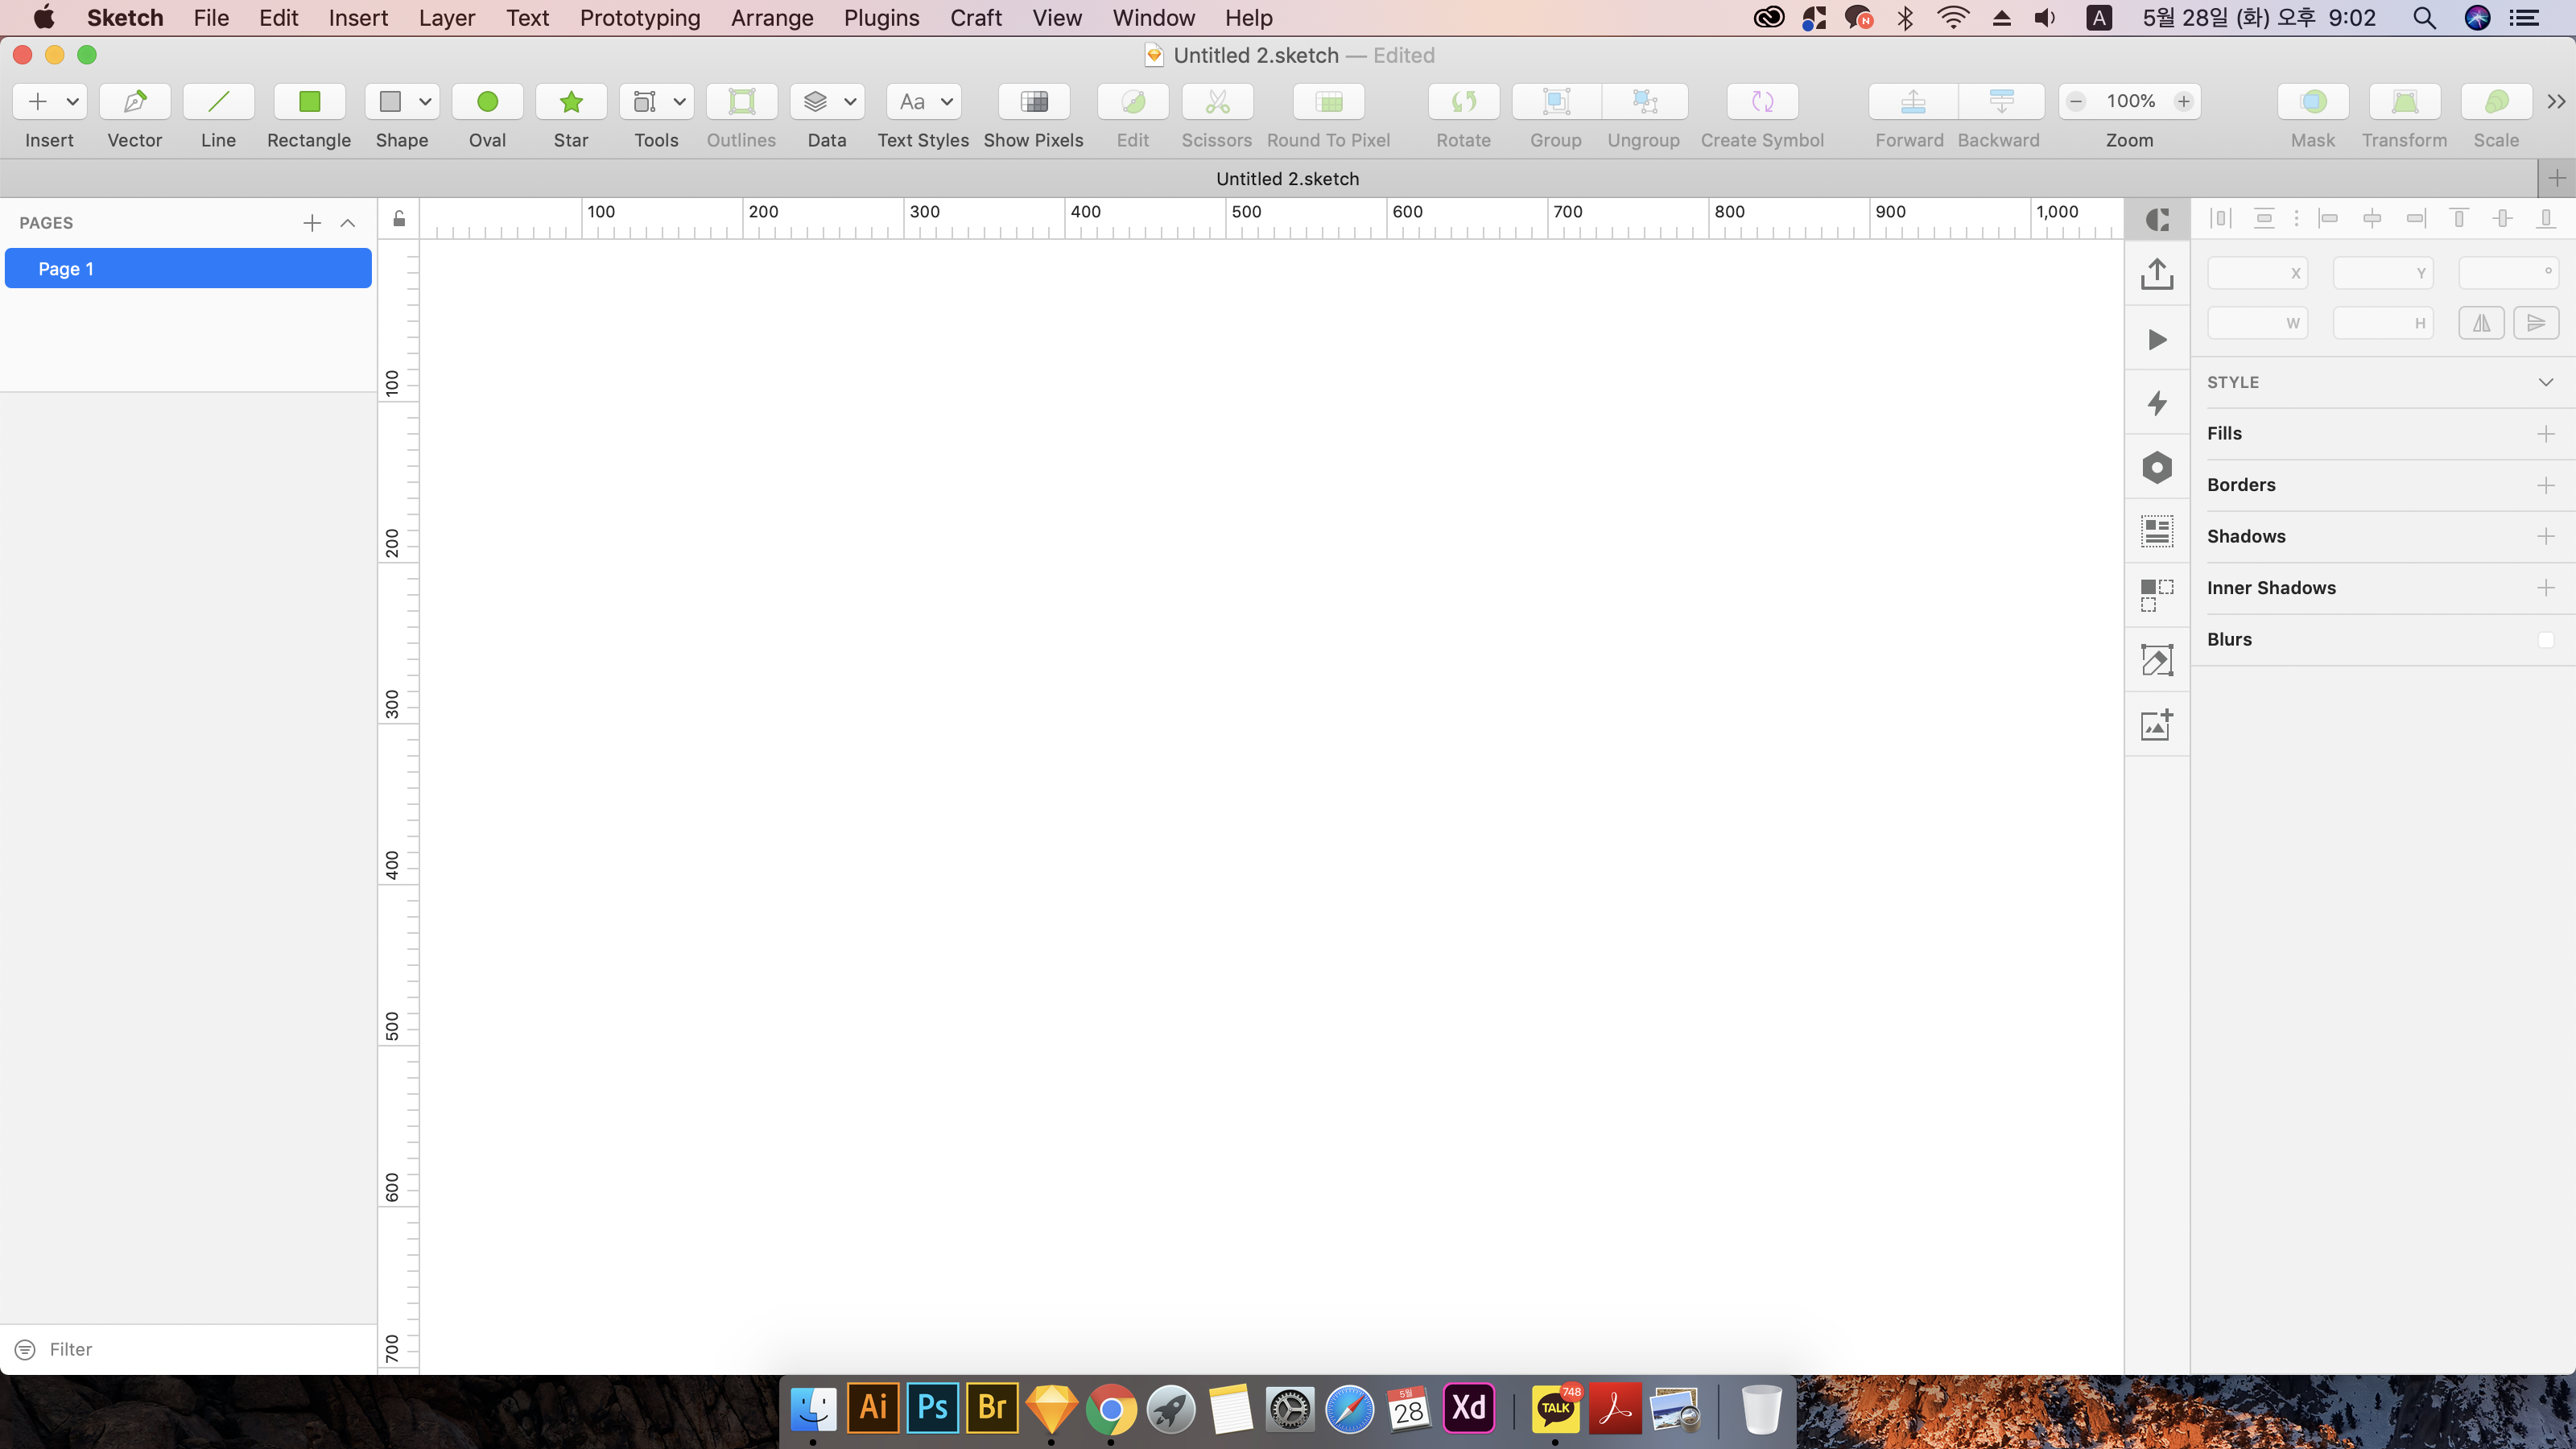Viewport: 2576px width, 1449px height.
Task: Select the Star shape tool
Action: click(x=571, y=101)
